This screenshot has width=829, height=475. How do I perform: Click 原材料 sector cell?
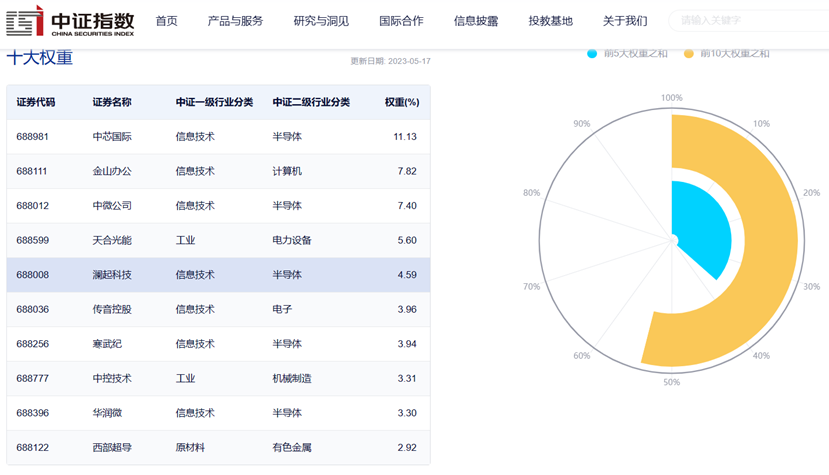(x=190, y=447)
